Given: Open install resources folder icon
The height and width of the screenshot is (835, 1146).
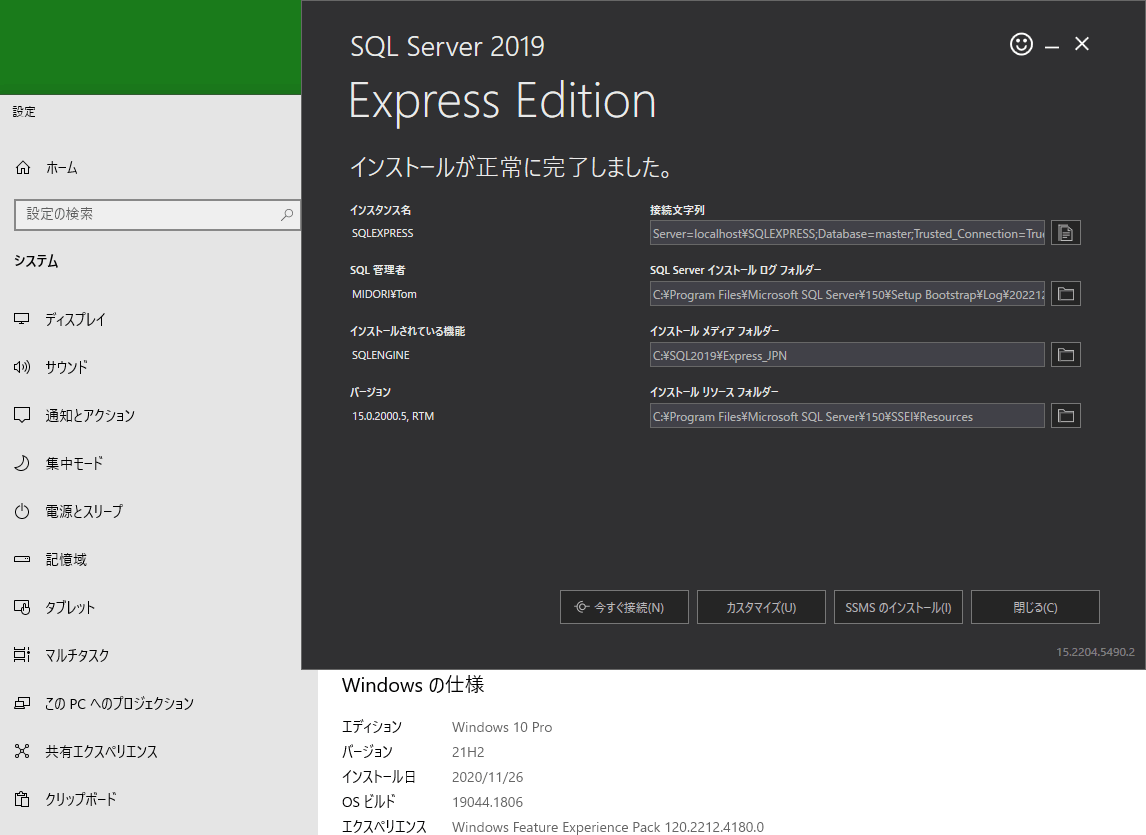Looking at the screenshot, I should (1066, 416).
